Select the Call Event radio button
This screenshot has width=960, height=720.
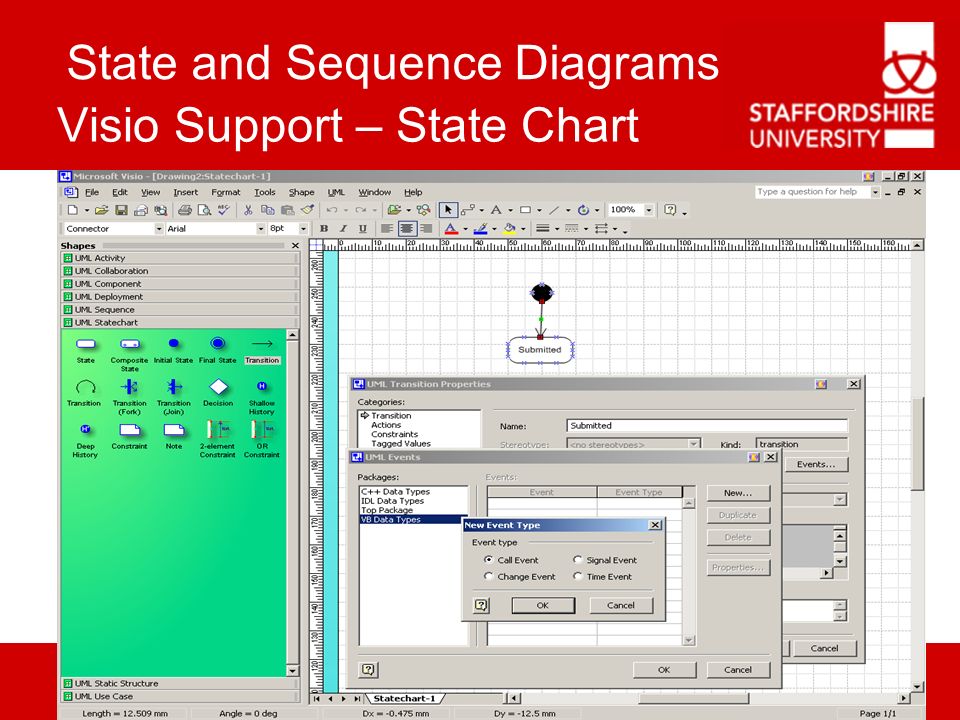point(488,560)
